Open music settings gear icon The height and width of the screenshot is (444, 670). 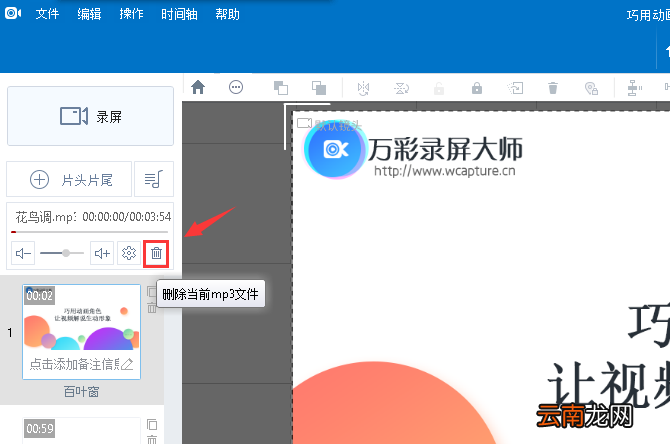tap(129, 253)
